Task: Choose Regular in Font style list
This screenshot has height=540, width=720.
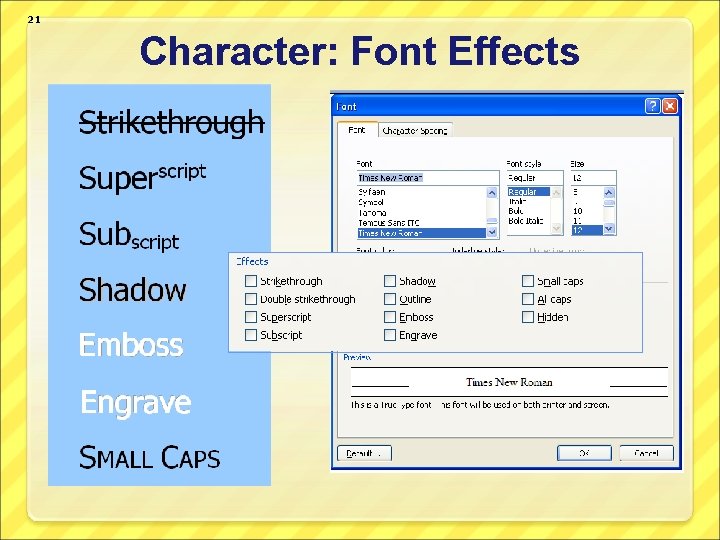Action: [x=529, y=192]
